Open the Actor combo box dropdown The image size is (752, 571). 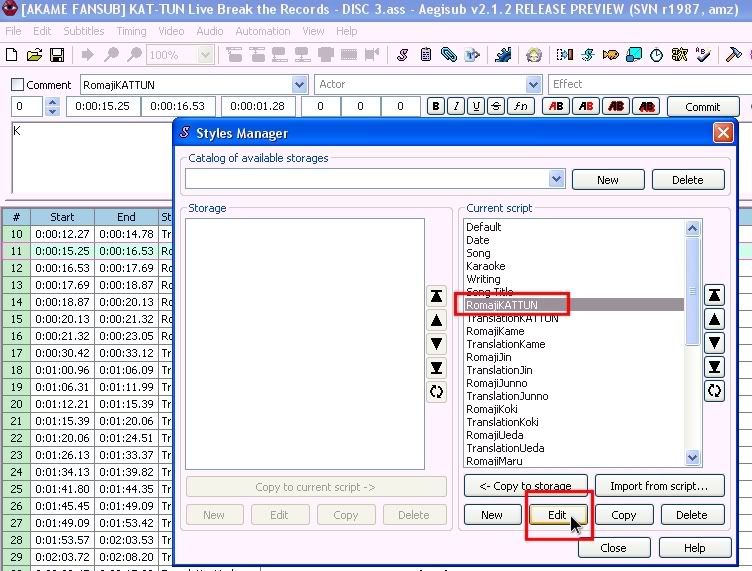tap(533, 85)
